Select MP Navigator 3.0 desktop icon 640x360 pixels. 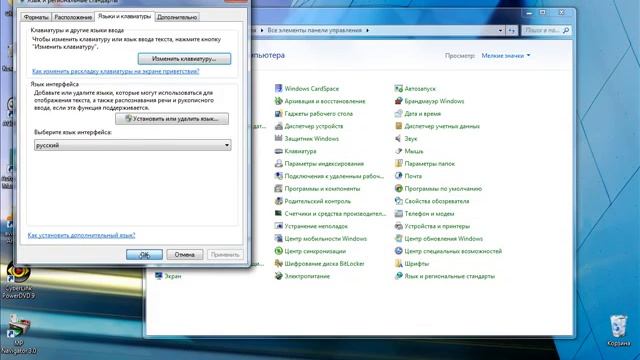coord(18,335)
